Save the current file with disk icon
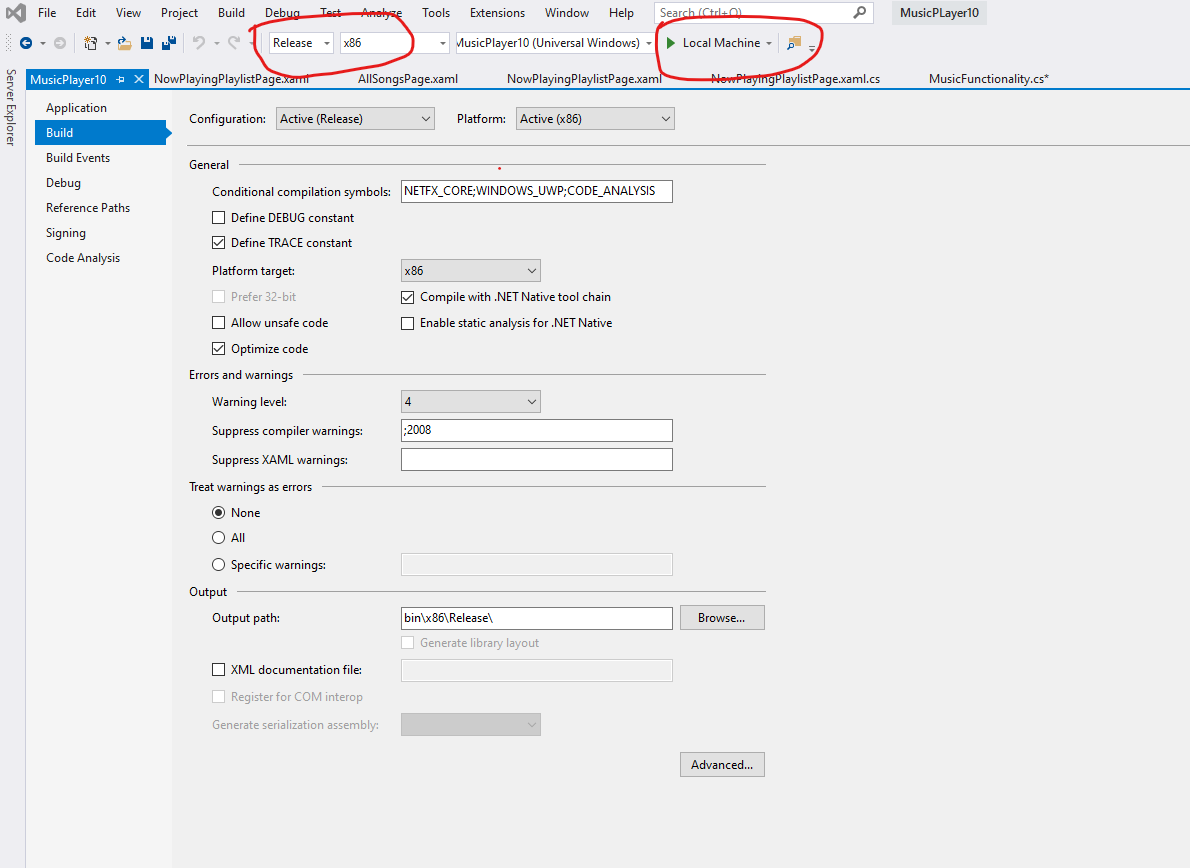Viewport: 1190px width, 868px height. tap(147, 43)
